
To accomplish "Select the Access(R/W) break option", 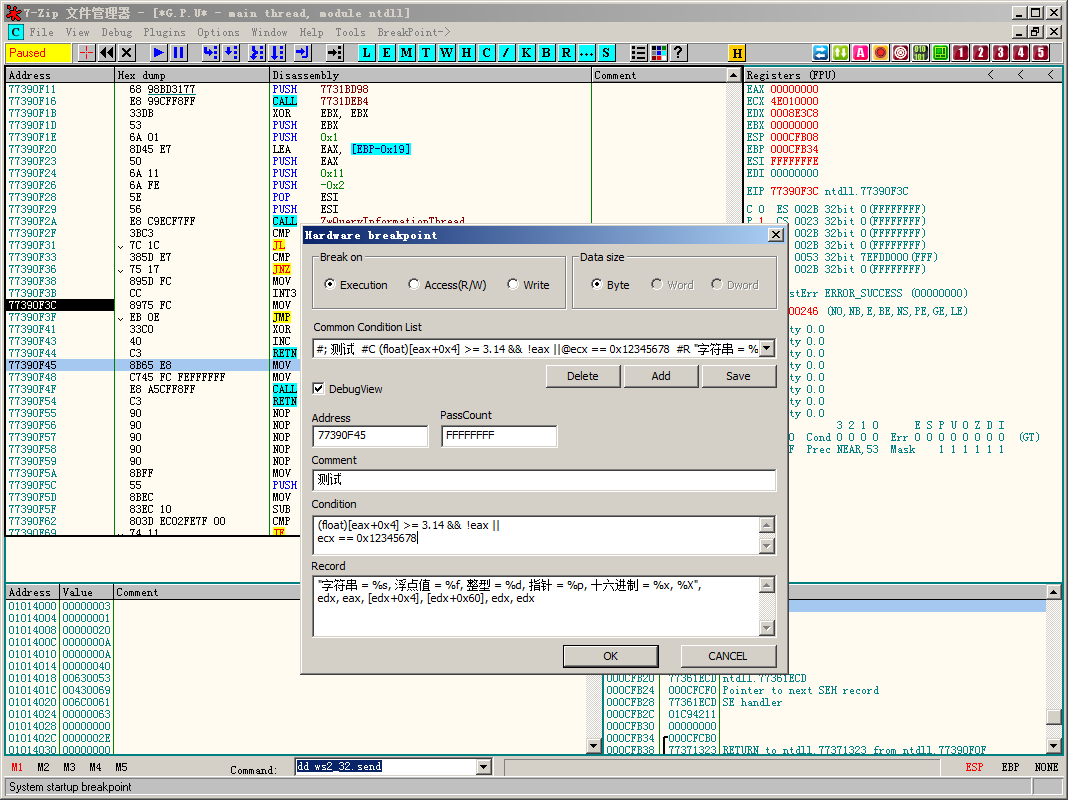I will pyautogui.click(x=415, y=285).
